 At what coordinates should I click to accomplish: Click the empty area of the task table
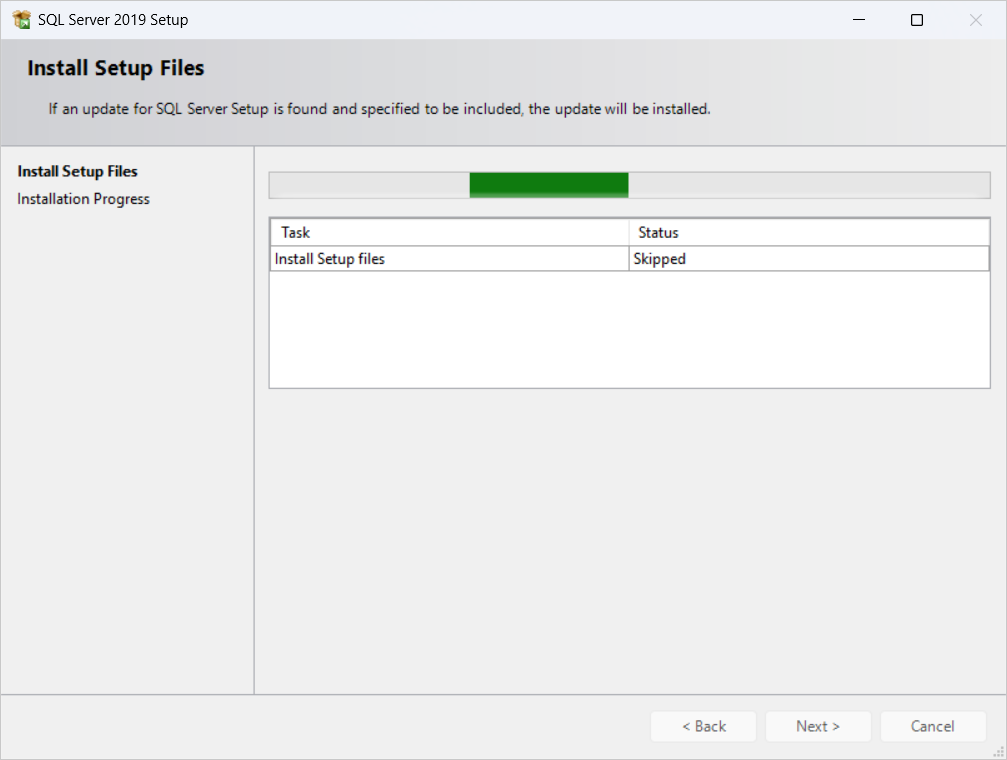tap(628, 330)
